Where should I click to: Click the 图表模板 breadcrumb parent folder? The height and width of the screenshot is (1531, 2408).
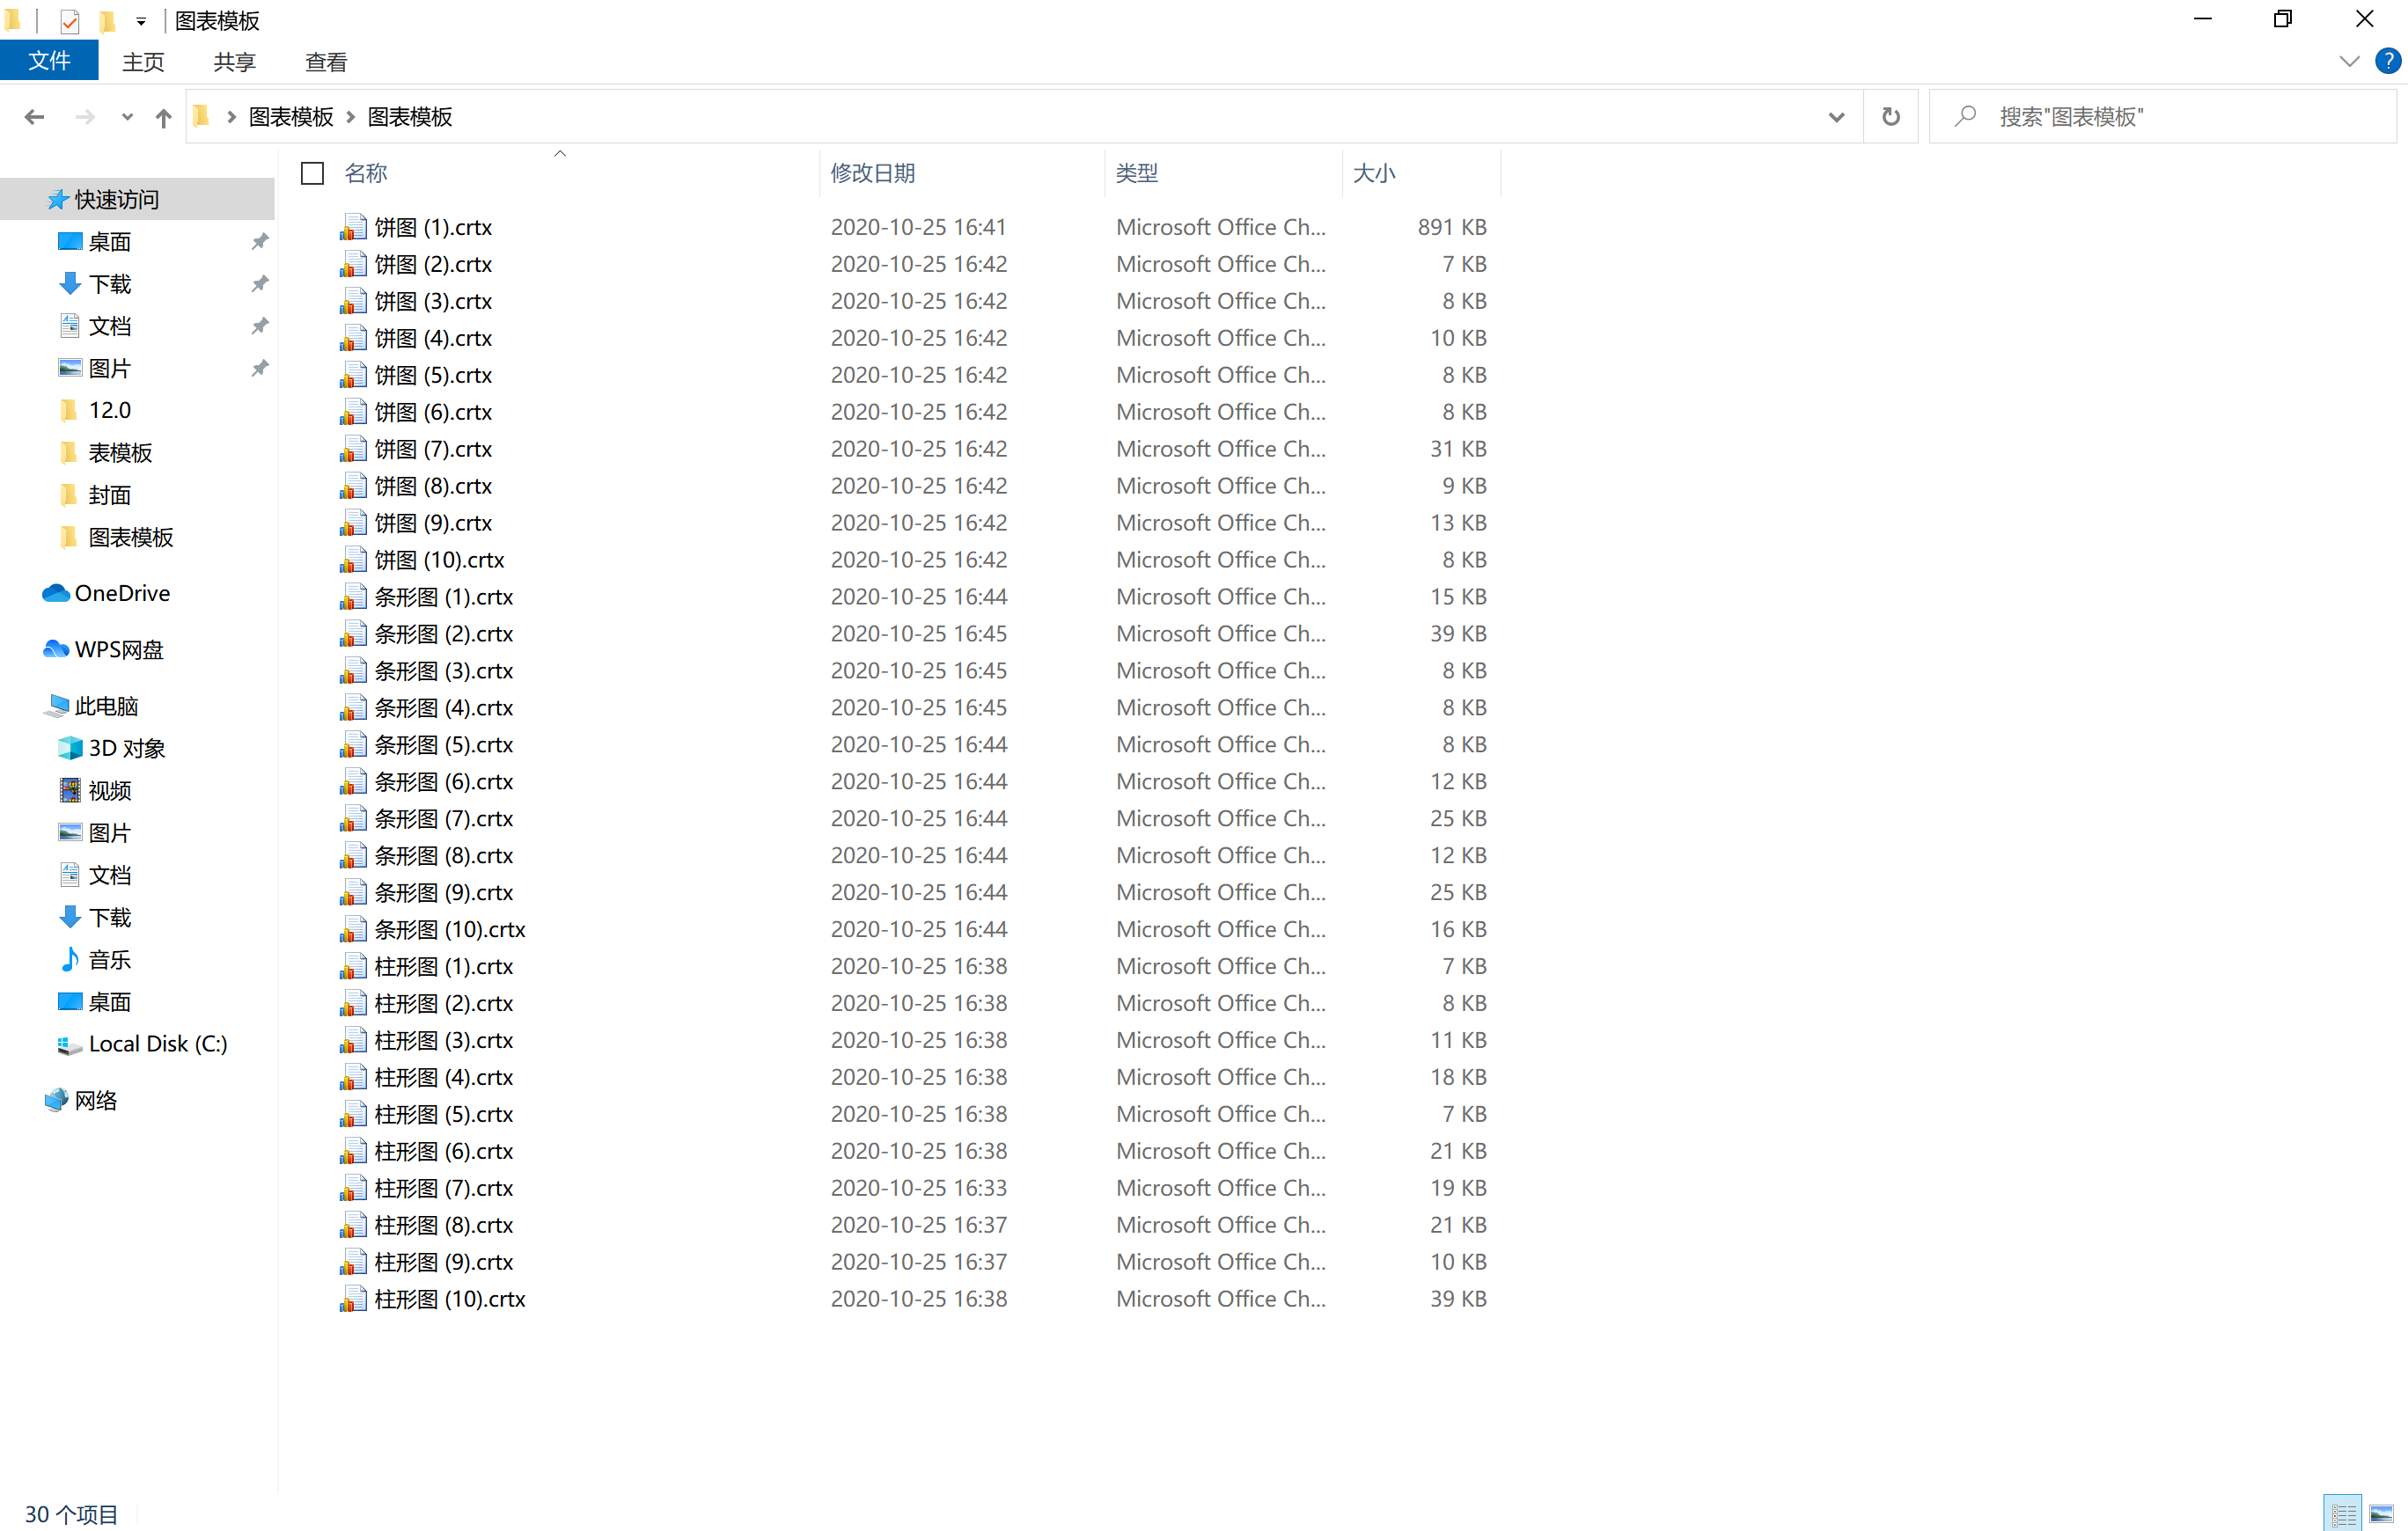(290, 117)
